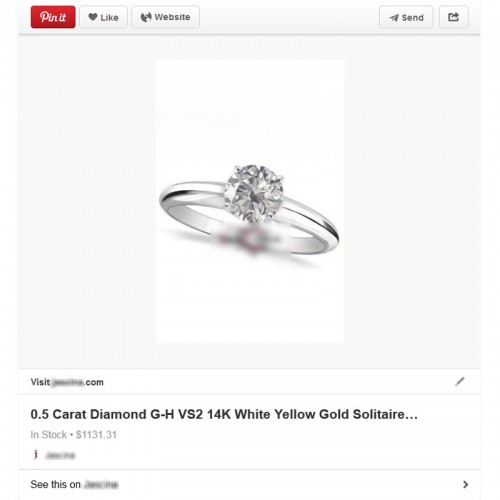Expand the See this on chevron arrow
The image size is (500, 500).
(x=466, y=484)
